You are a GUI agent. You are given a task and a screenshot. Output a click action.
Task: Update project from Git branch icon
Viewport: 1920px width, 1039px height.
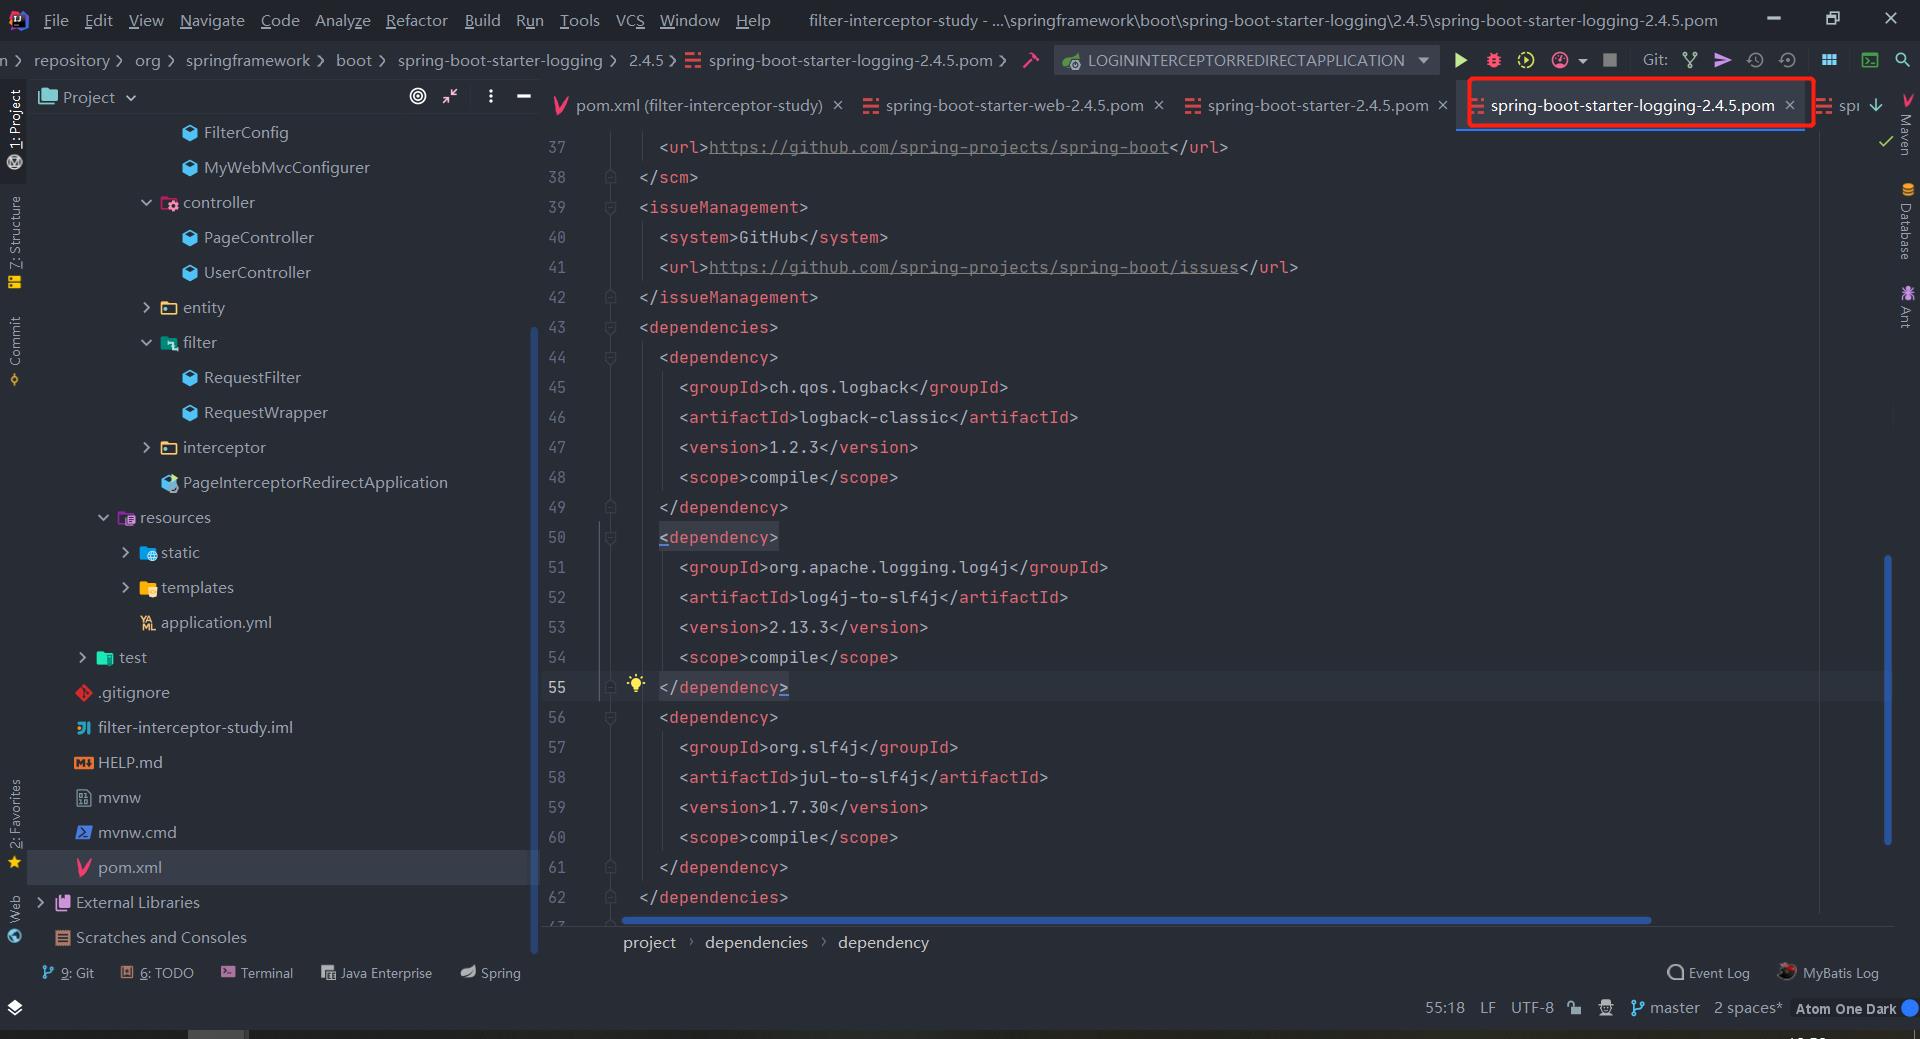(x=1690, y=60)
